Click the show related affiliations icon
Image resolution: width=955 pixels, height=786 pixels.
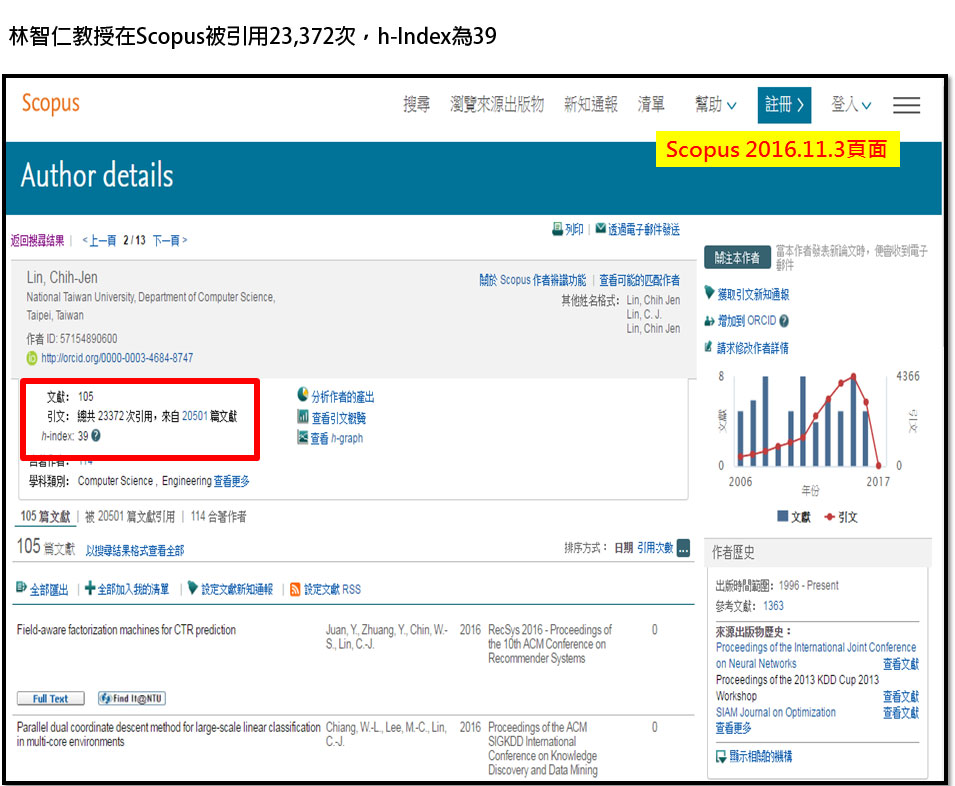pyautogui.click(x=721, y=757)
